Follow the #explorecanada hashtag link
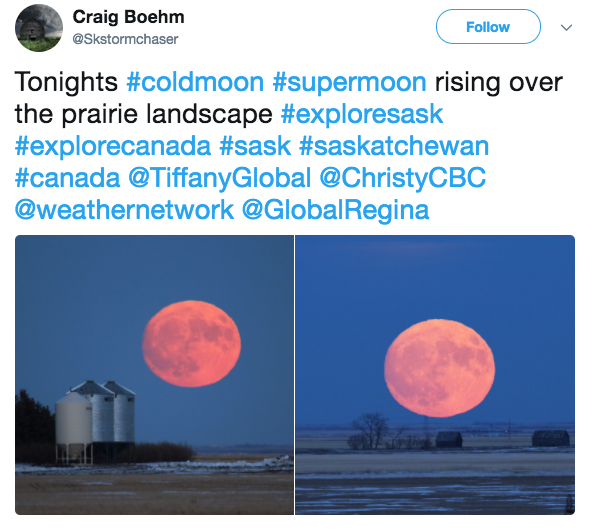This screenshot has height=529, width=598. (x=113, y=146)
